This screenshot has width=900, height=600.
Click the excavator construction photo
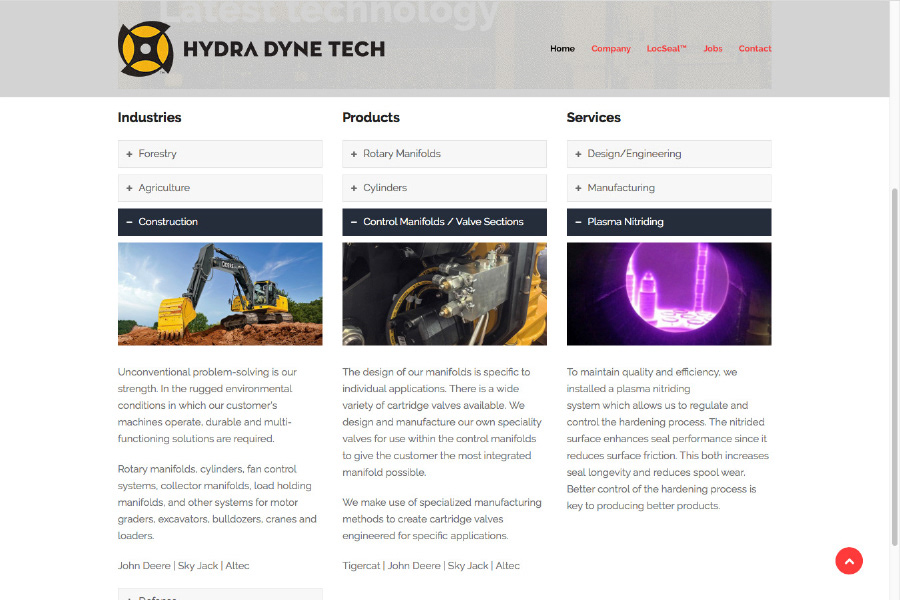(220, 293)
